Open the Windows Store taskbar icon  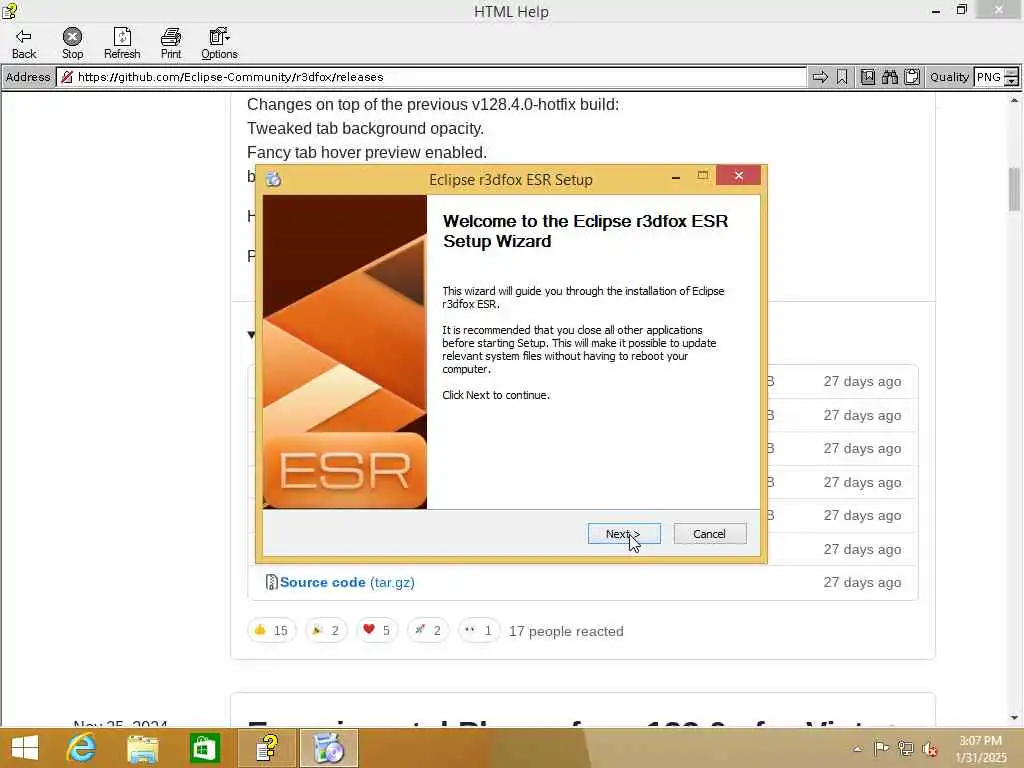click(x=204, y=748)
